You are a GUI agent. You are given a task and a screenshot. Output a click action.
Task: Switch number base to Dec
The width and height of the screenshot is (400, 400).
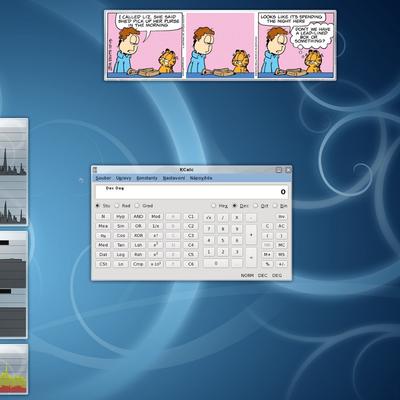[x=241, y=206]
